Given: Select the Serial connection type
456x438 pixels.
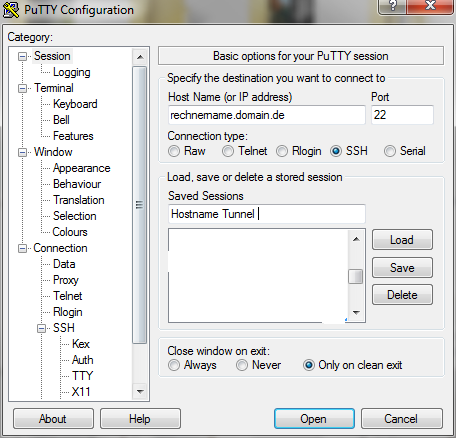Looking at the screenshot, I should coord(390,151).
